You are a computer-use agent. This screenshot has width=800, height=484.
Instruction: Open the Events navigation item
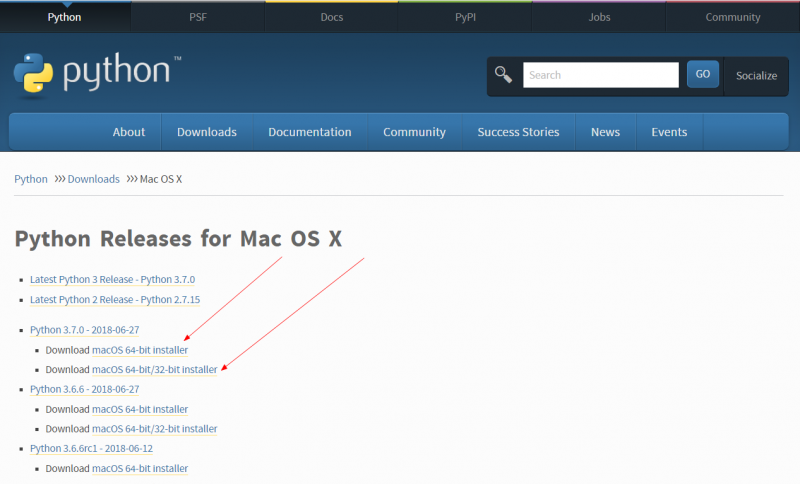(669, 132)
